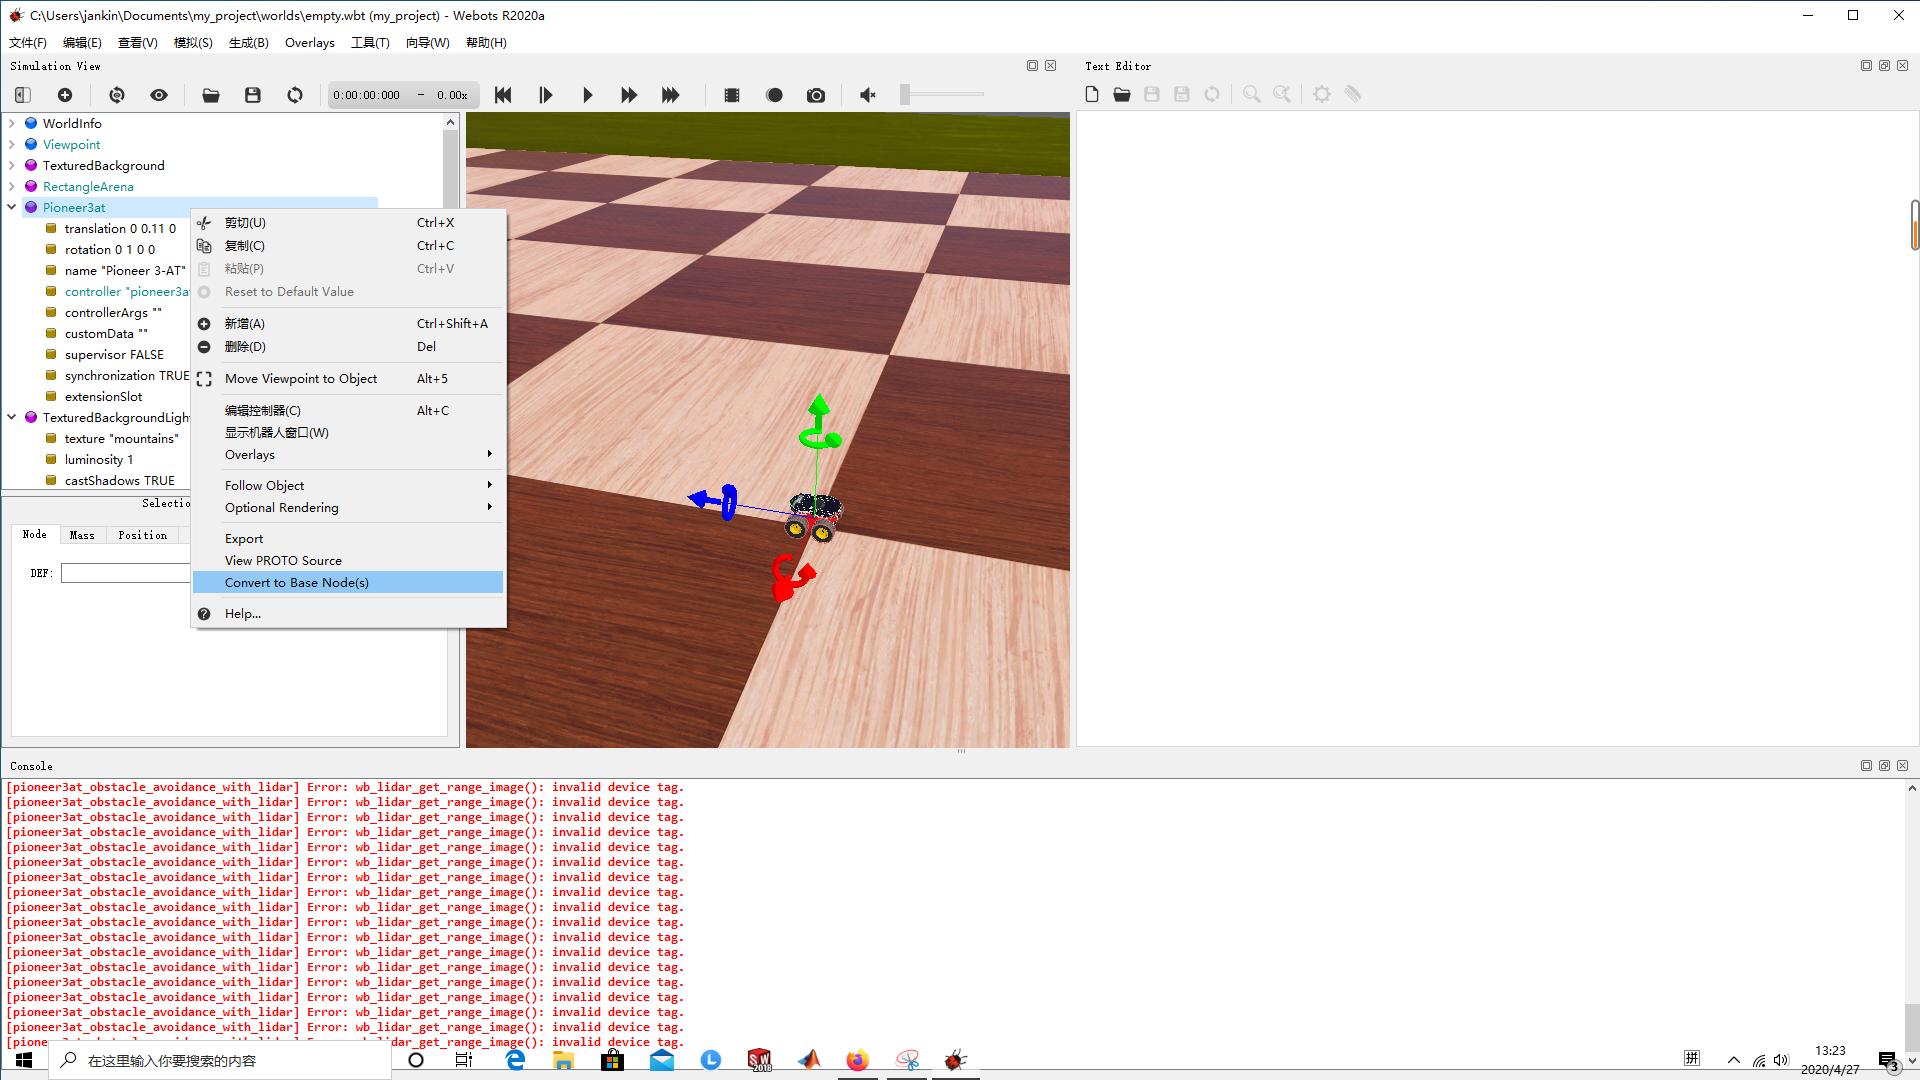
Task: Collapse the Pioneer3at tree node
Action: (x=11, y=207)
